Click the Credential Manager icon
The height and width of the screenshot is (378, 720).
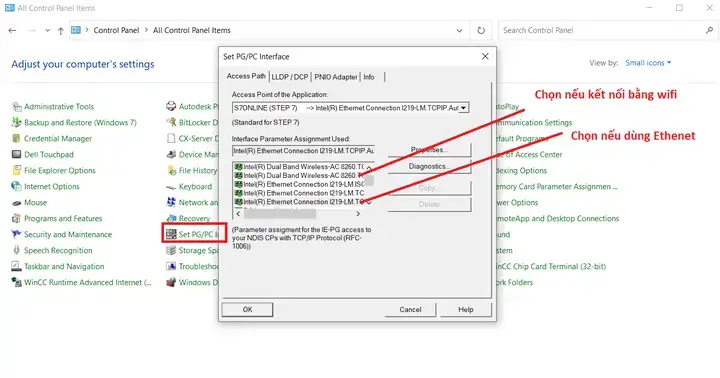tap(17, 138)
